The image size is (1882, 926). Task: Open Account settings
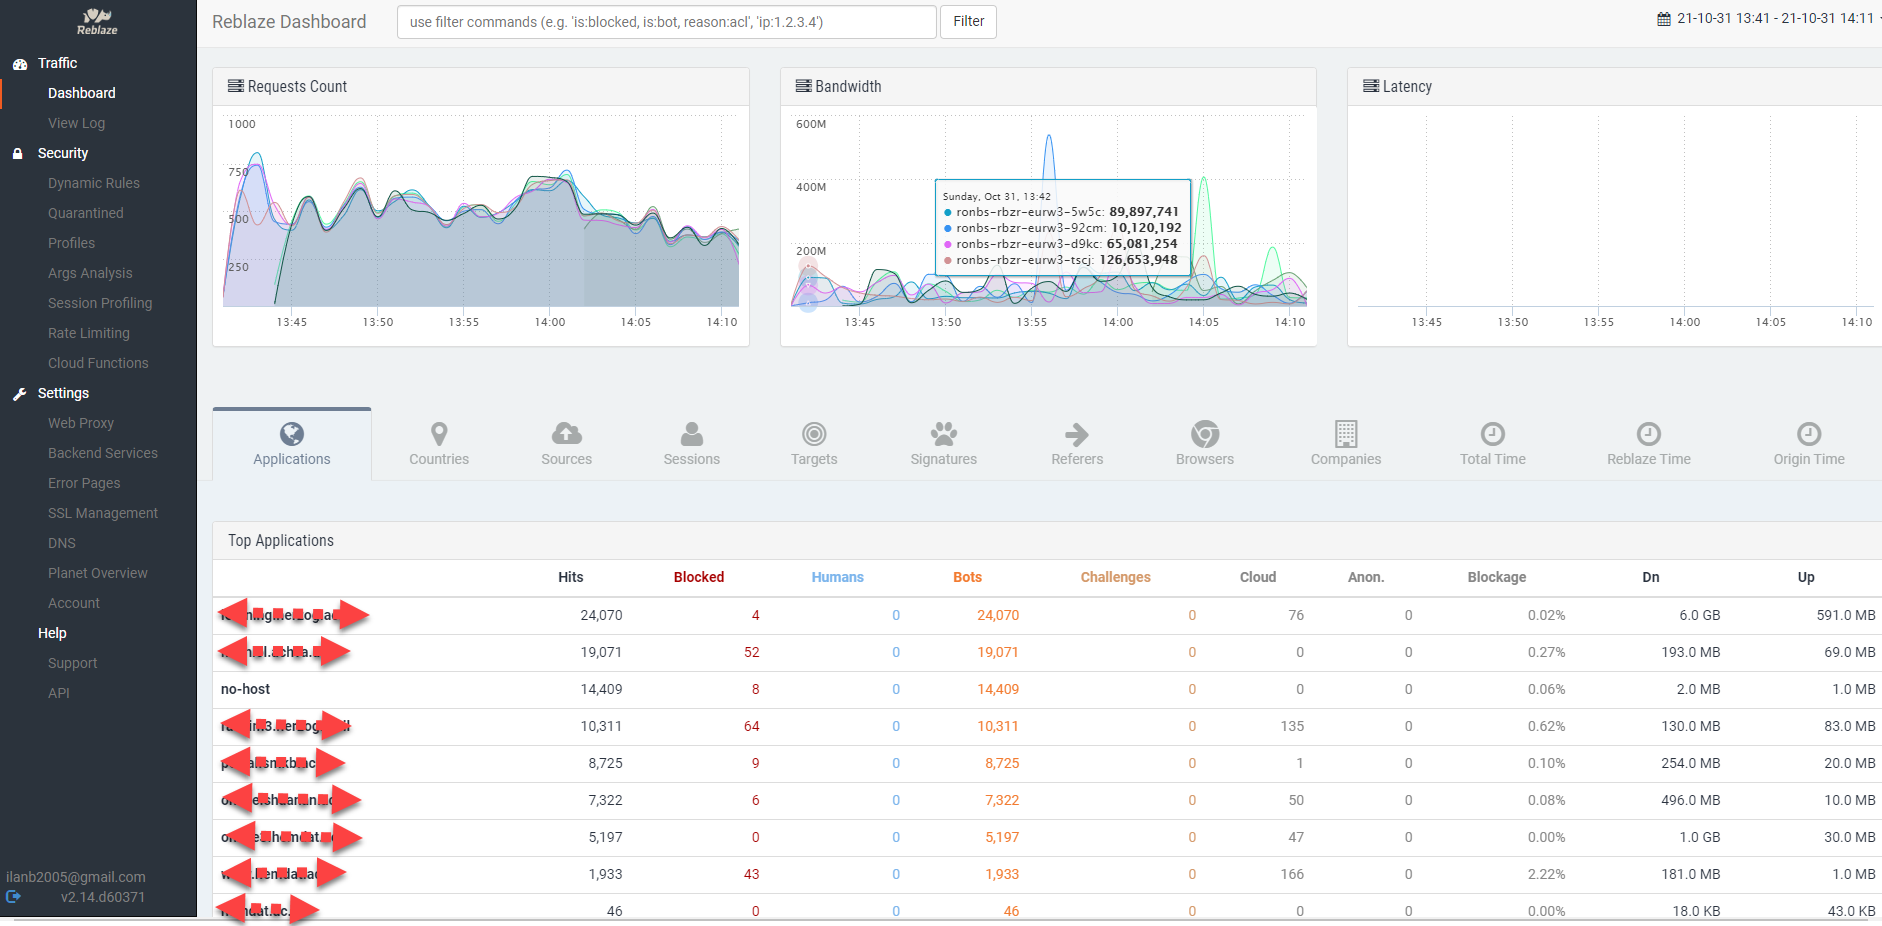(x=74, y=603)
